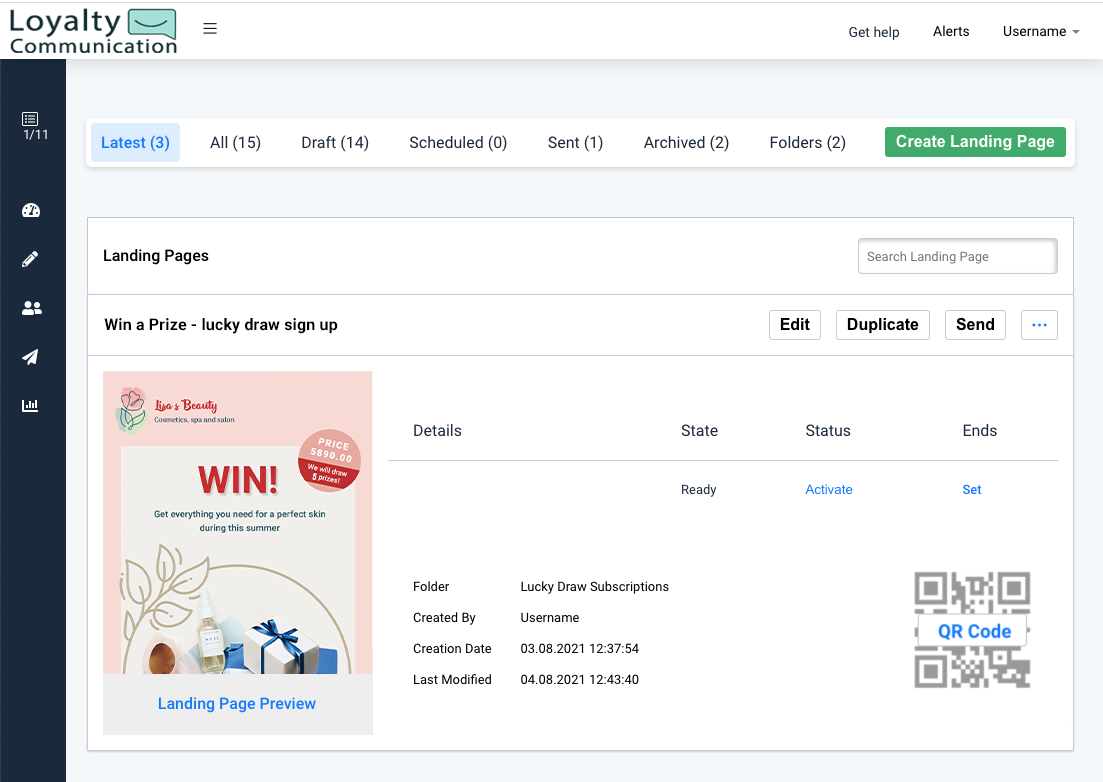Open the Folders (2) tab
Viewport: 1103px width, 782px height.
(807, 142)
